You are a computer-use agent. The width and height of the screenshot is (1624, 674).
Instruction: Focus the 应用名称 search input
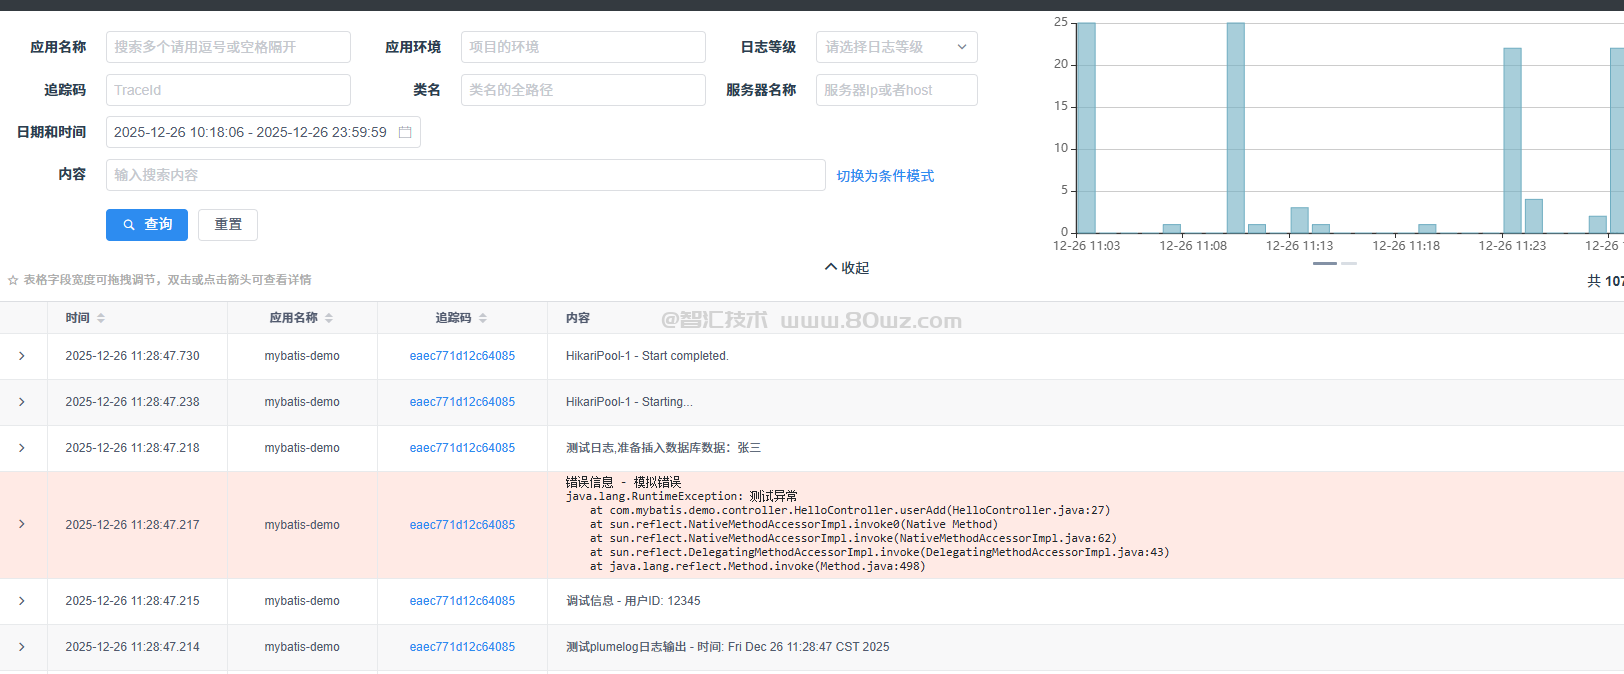228,47
